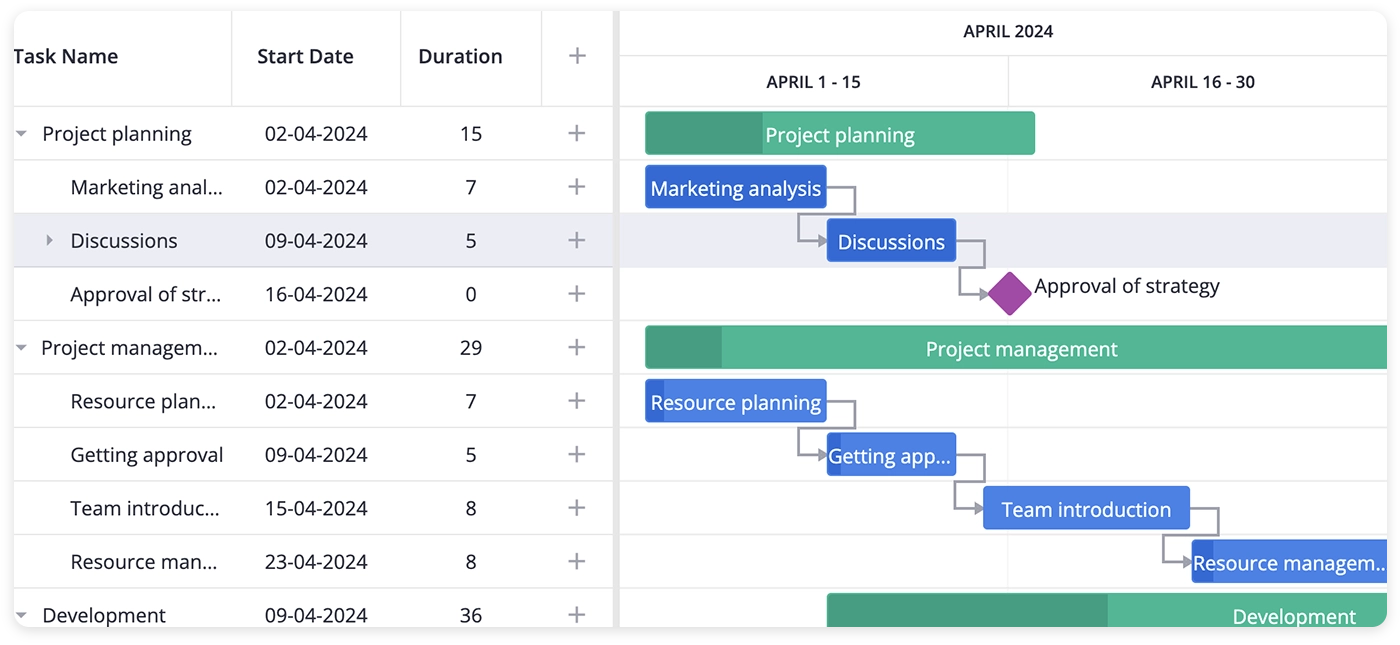The width and height of the screenshot is (1400, 645).
Task: Click plus icon in Development row
Action: 577,615
